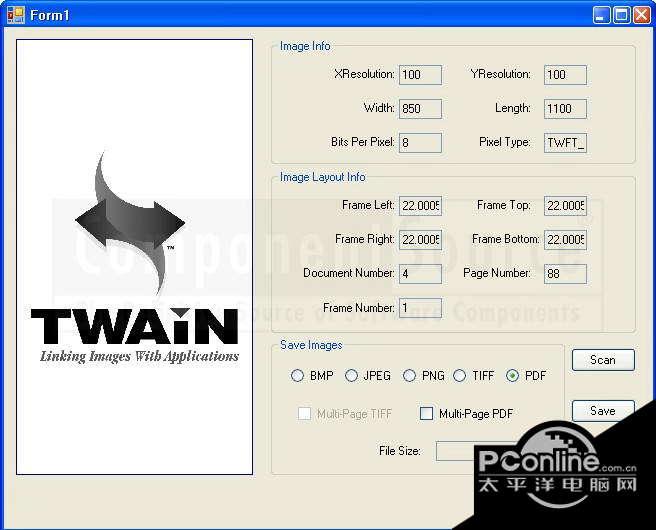Choose the TIFF save format
This screenshot has height=530, width=656.
pyautogui.click(x=459, y=375)
